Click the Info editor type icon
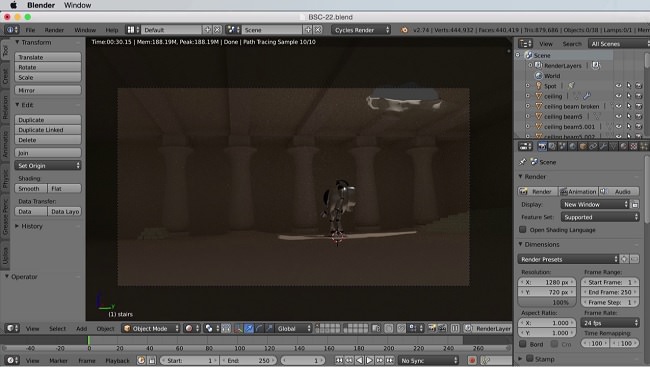Screen dimensions: 650x367 (x=12, y=30)
